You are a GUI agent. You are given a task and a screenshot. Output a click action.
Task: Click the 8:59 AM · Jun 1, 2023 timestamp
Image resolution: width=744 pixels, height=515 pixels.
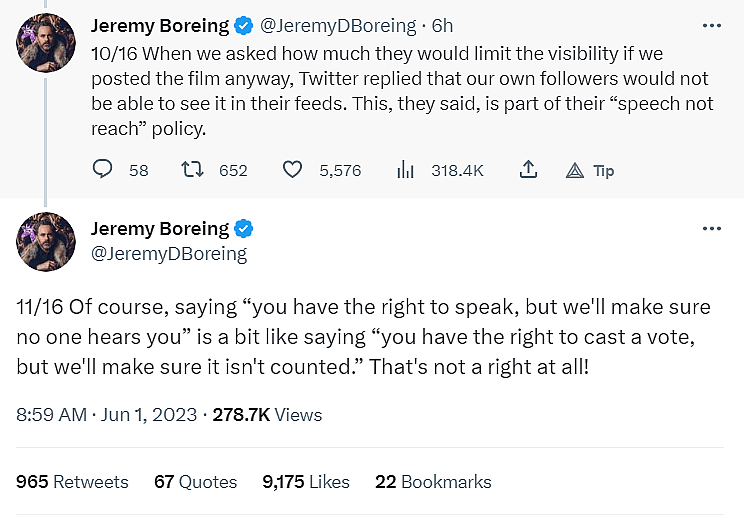(108, 414)
